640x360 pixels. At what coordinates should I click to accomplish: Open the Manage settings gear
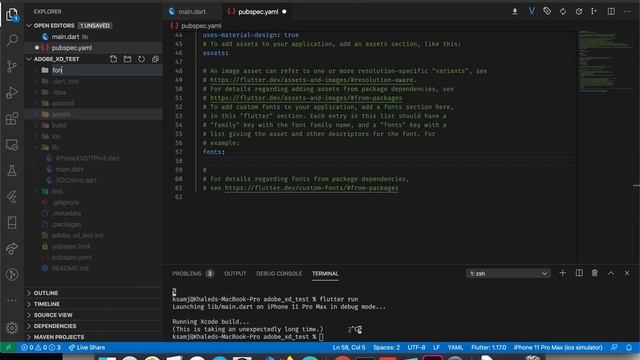pyautogui.click(x=12, y=327)
